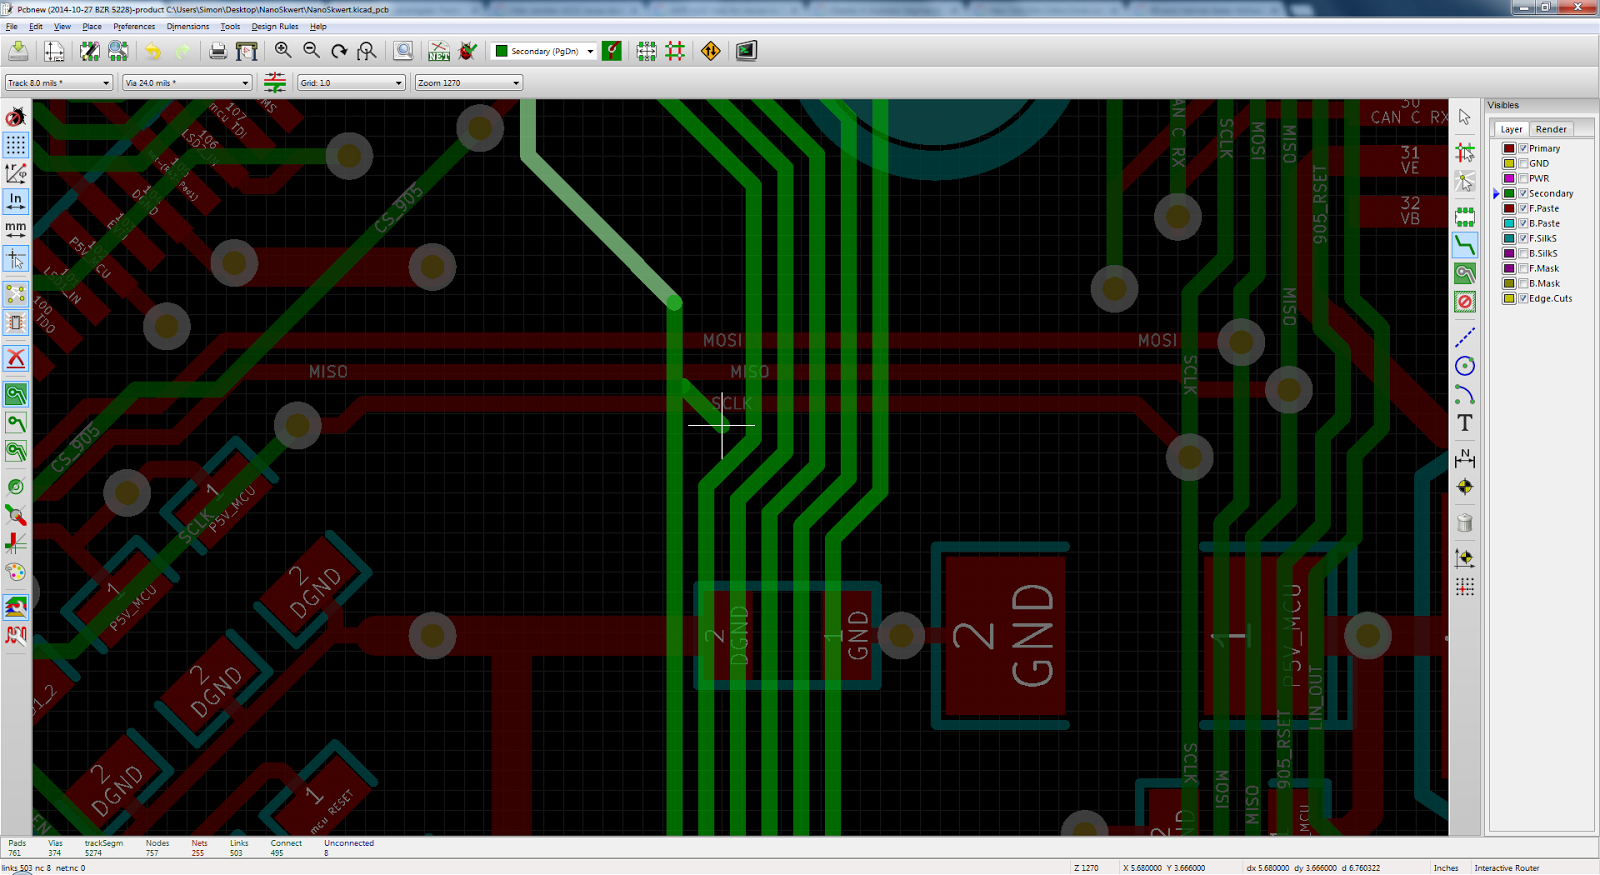
Task: Select the Delete items trash tool
Action: tap(1465, 522)
